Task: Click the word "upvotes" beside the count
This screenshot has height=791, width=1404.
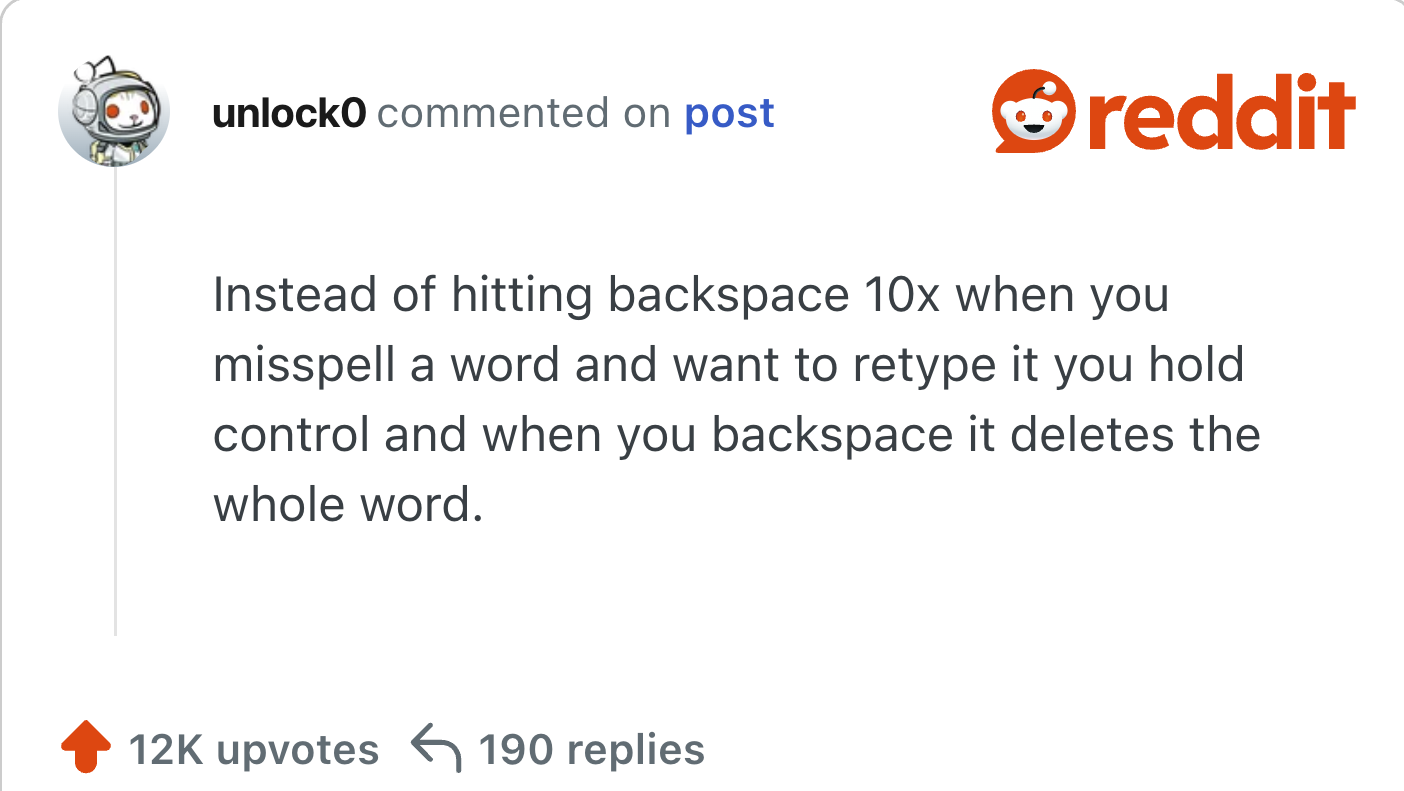Action: tap(297, 749)
